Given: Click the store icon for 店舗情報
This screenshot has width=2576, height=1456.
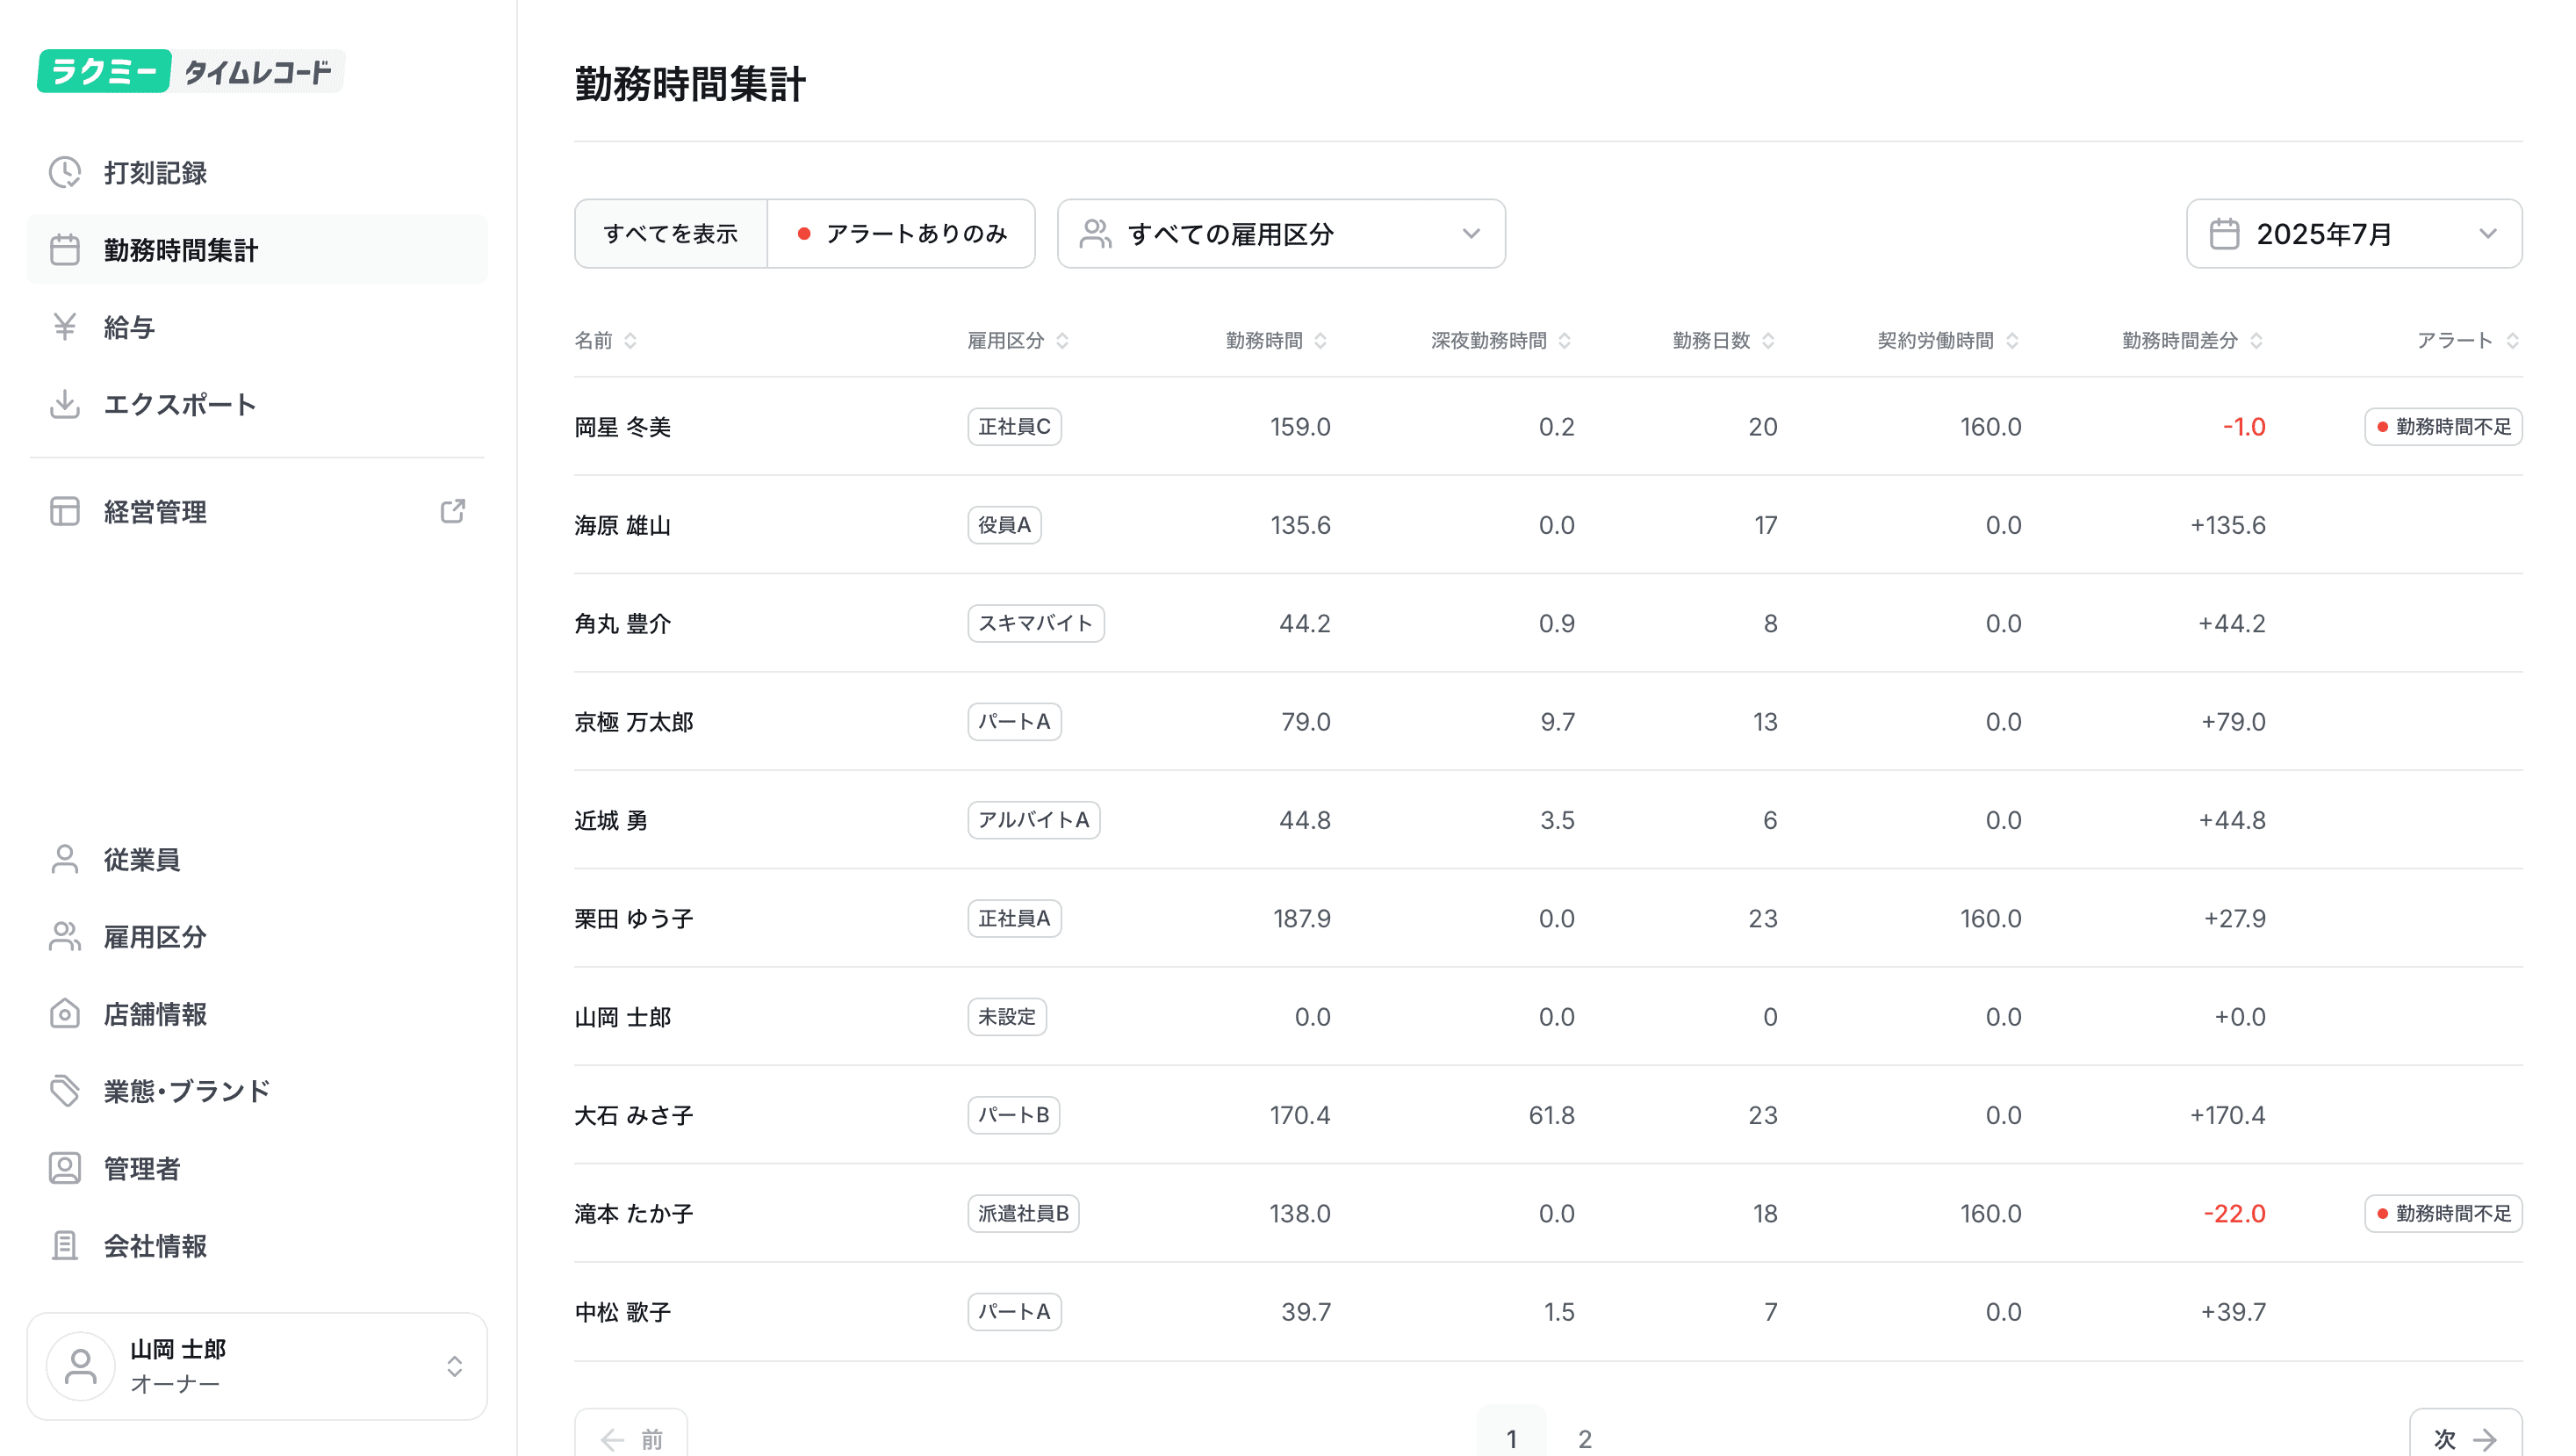Looking at the screenshot, I should click(65, 1014).
